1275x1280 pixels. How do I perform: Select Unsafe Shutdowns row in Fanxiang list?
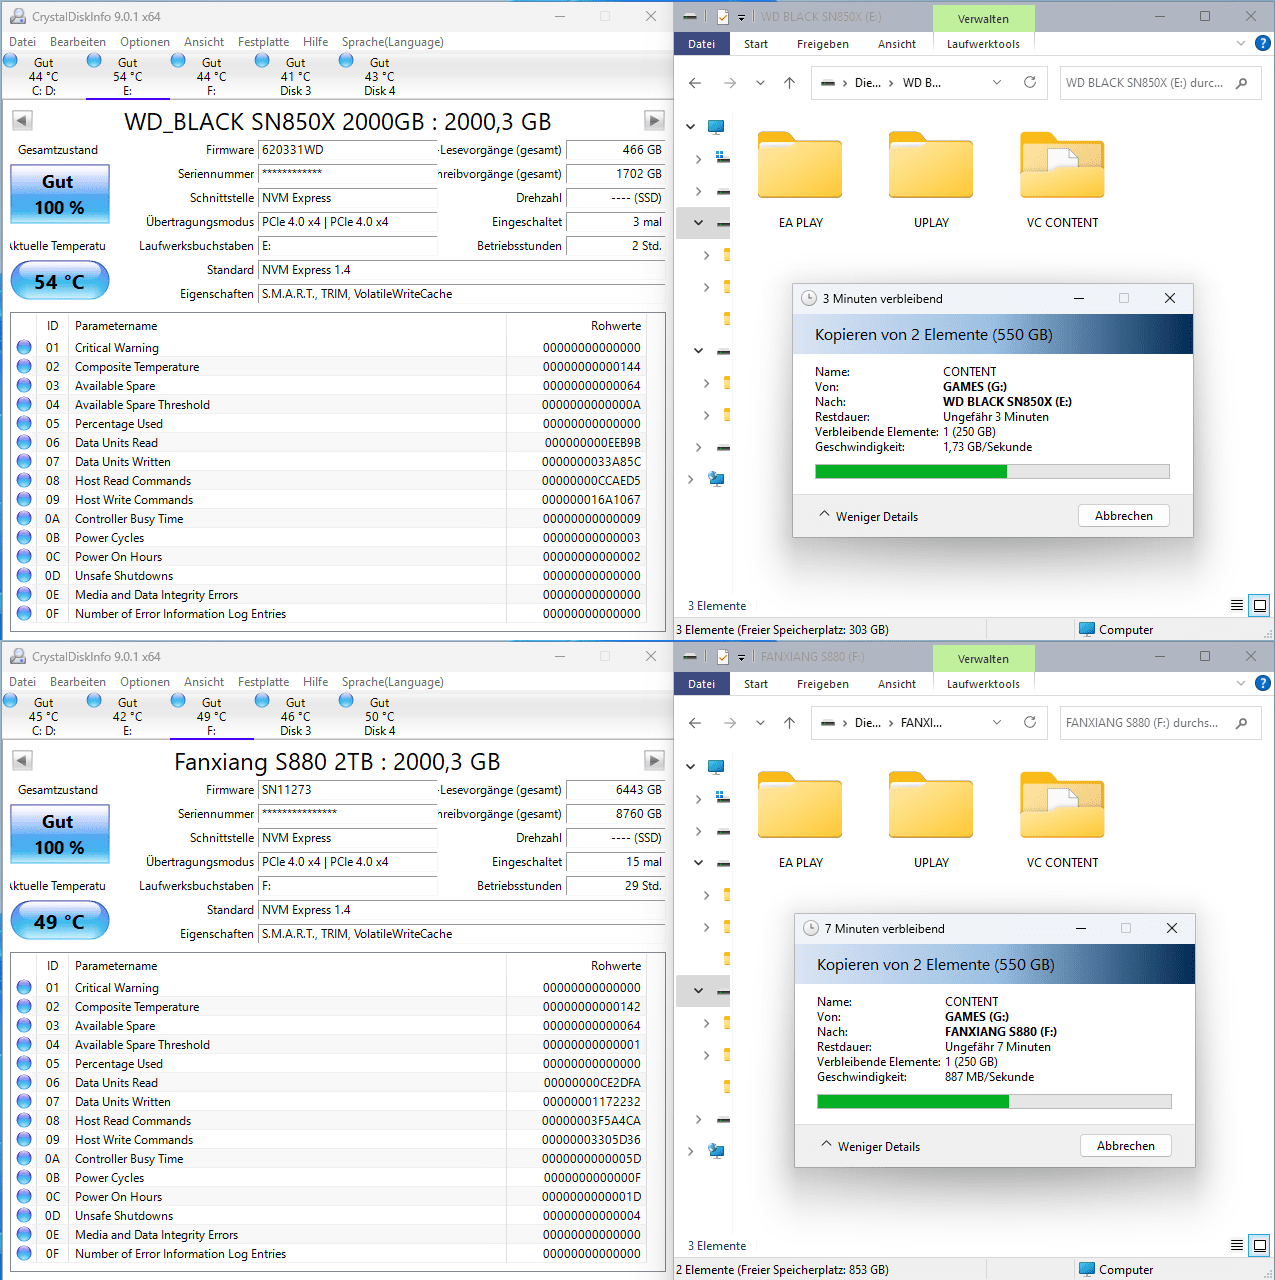coord(328,1216)
